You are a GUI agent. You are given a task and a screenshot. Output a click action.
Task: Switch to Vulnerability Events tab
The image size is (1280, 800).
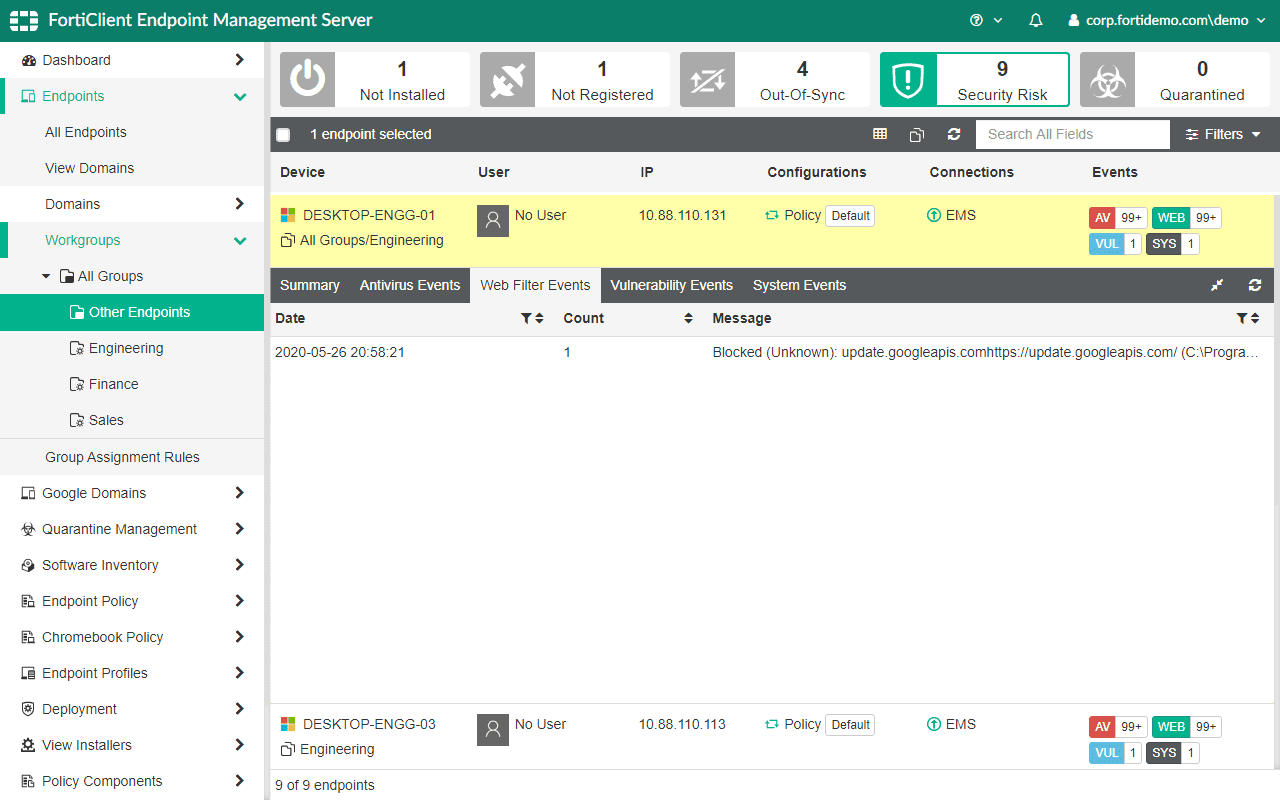pyautogui.click(x=672, y=285)
